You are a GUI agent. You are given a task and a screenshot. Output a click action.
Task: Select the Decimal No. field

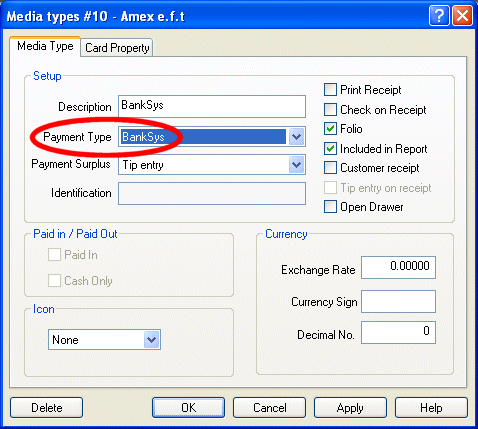(398, 332)
